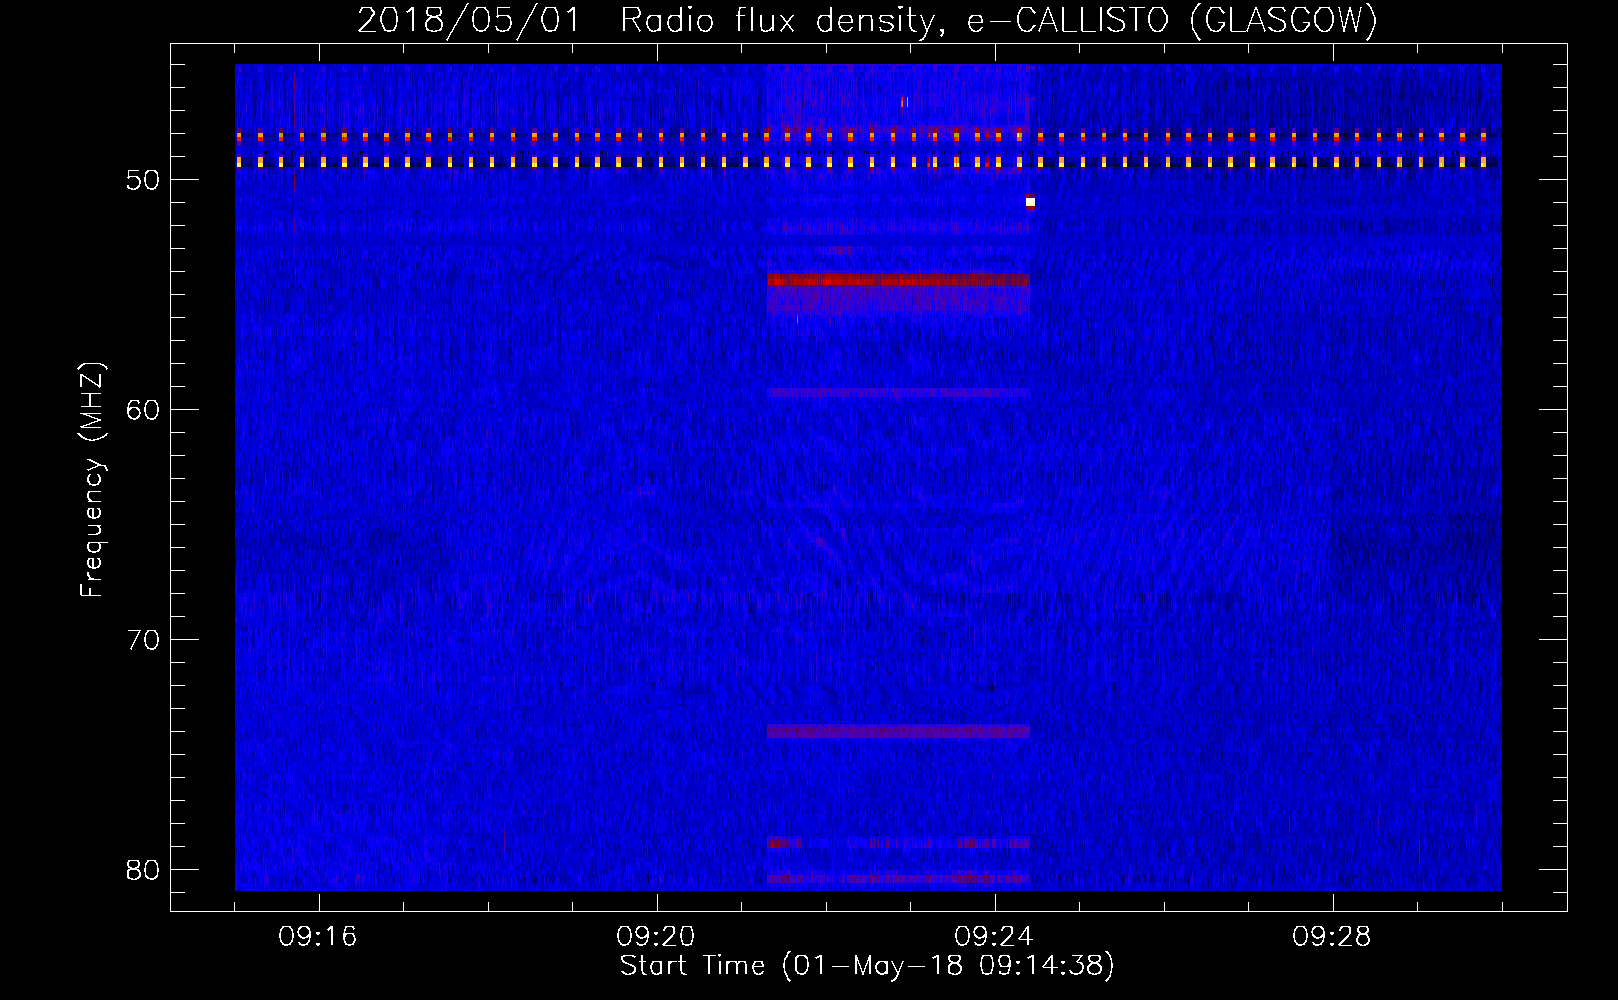Click the 60 MHz frequency tick label
Image resolution: width=1618 pixels, height=1000 pixels.
tap(143, 410)
